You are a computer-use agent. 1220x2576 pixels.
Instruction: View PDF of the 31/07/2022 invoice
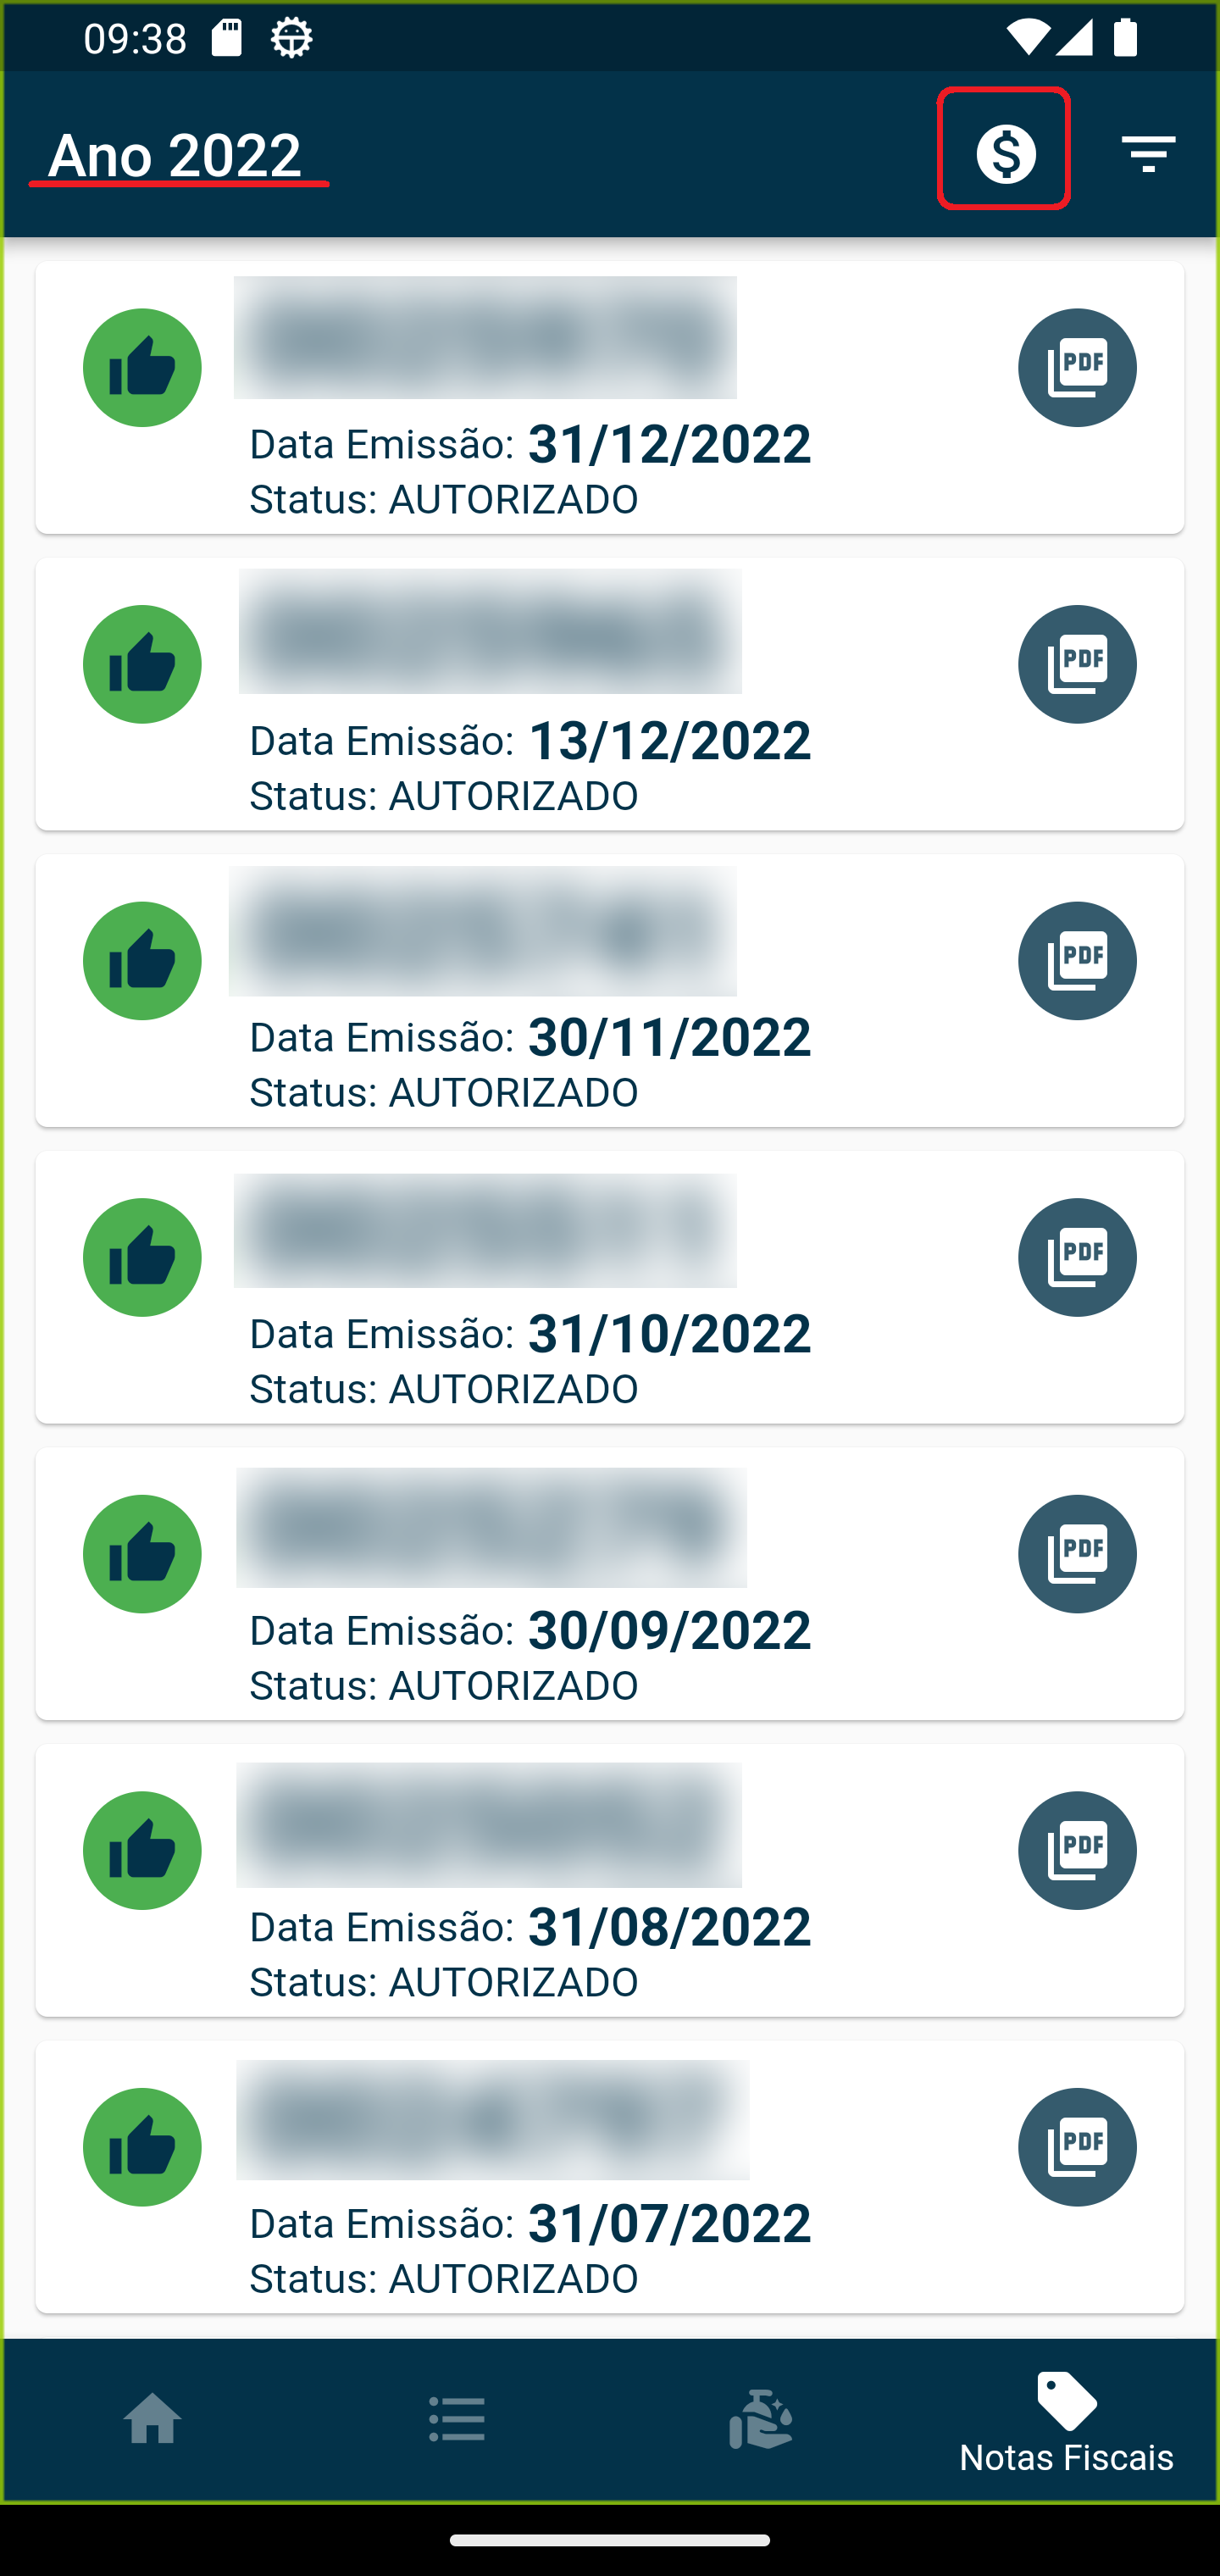1076,2147
